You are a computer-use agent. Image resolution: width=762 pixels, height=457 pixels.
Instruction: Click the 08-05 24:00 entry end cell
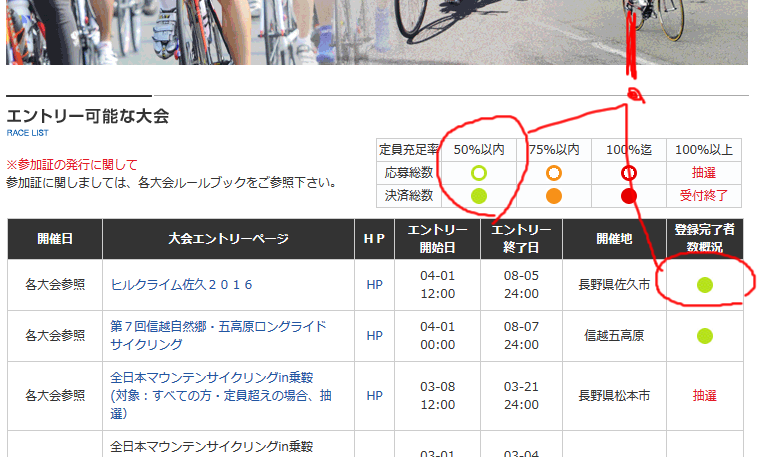tap(521, 285)
